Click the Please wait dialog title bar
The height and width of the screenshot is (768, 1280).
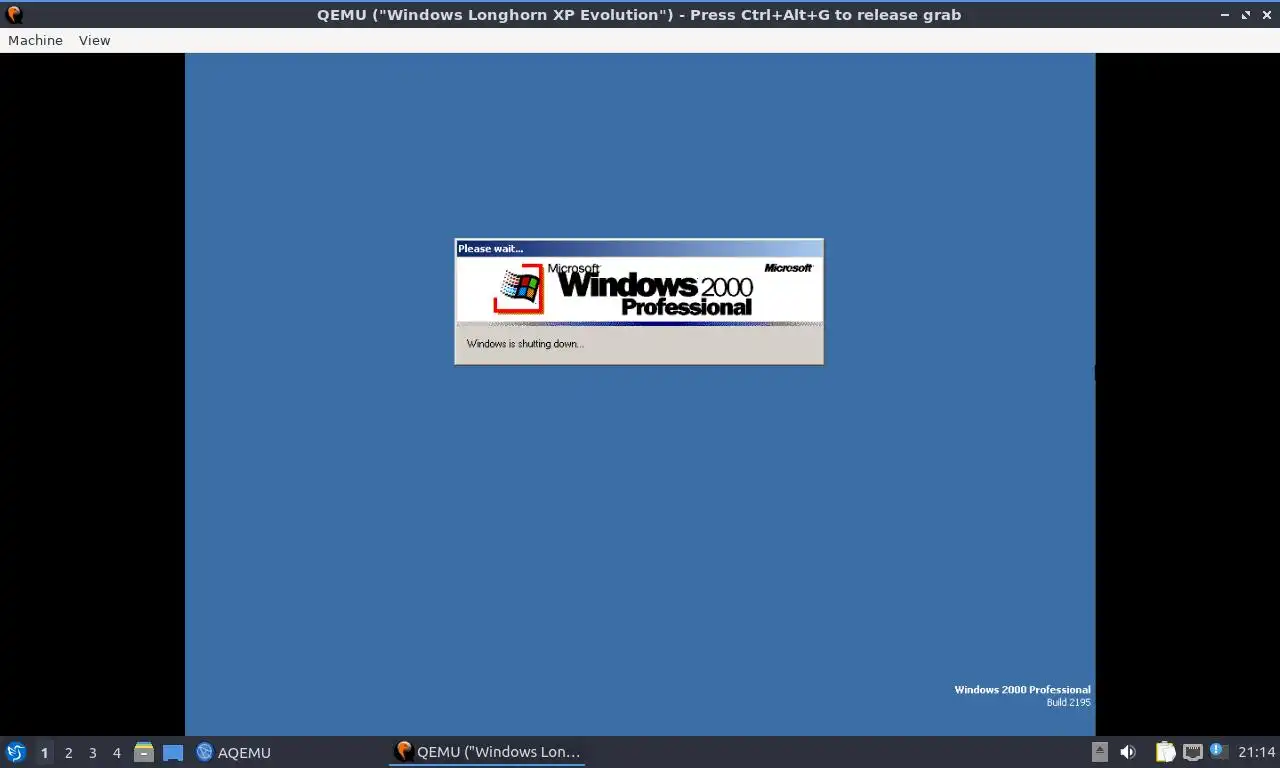(639, 248)
